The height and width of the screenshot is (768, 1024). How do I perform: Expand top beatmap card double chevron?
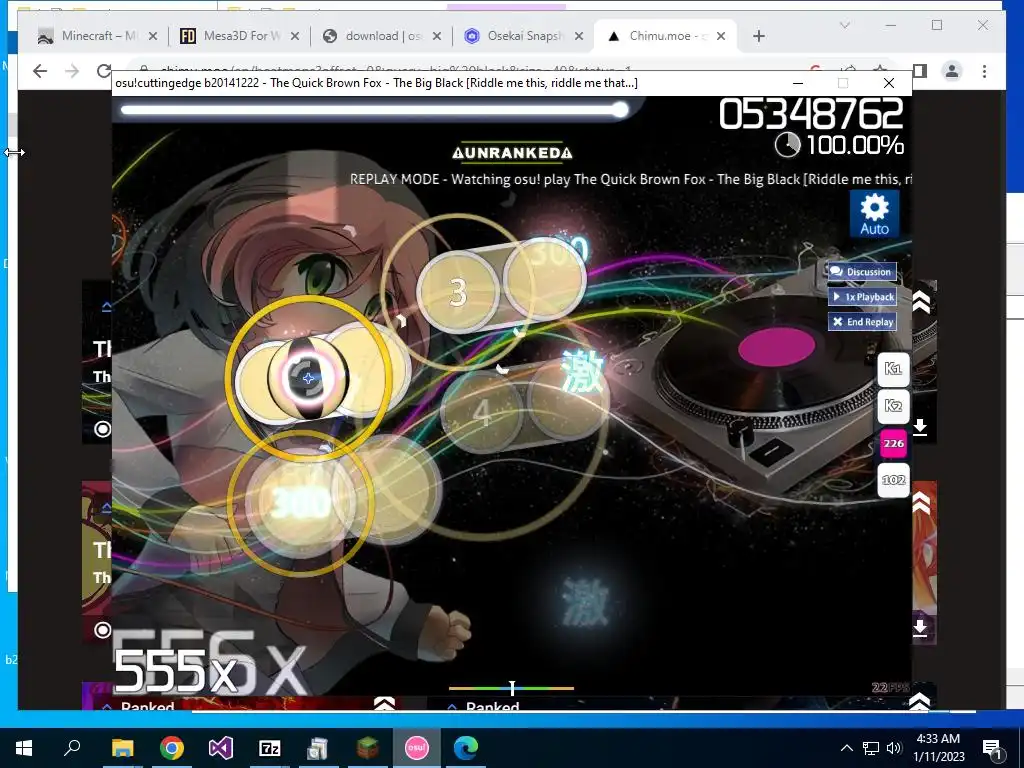click(x=921, y=302)
